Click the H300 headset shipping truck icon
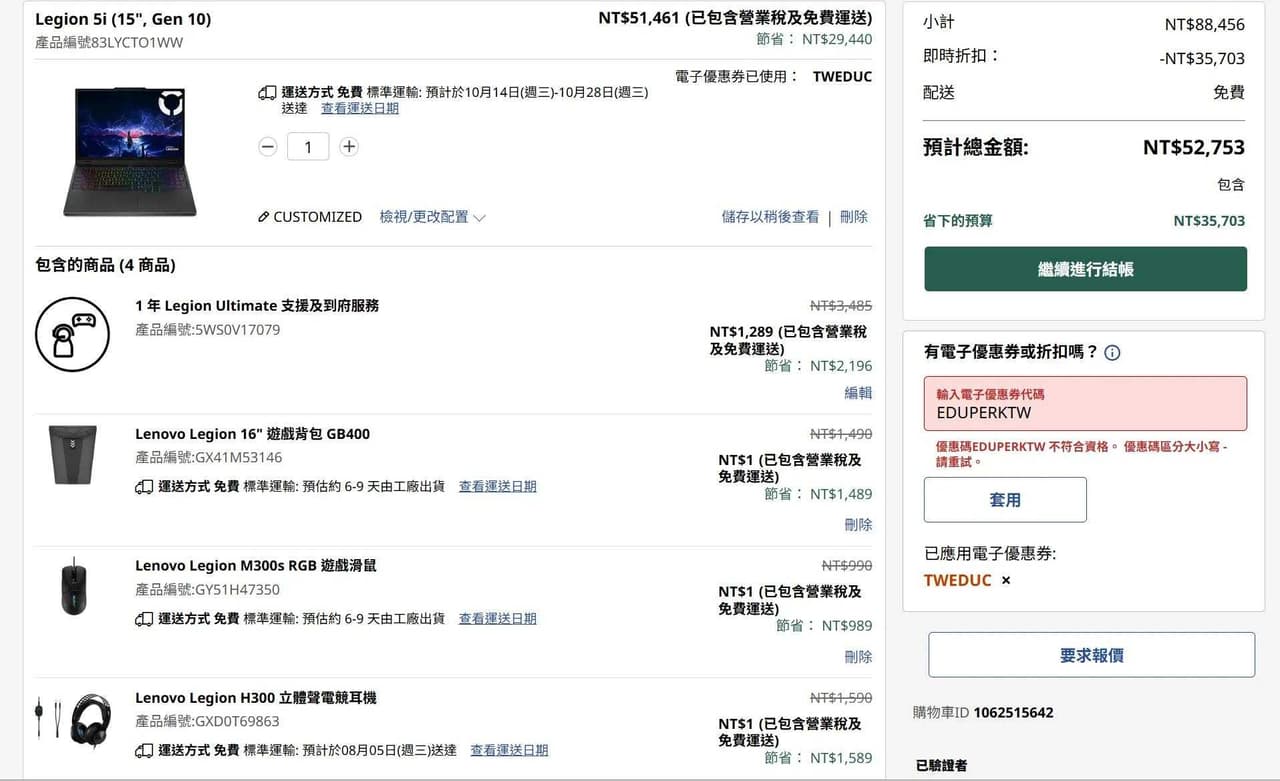This screenshot has height=781, width=1280. (x=144, y=750)
